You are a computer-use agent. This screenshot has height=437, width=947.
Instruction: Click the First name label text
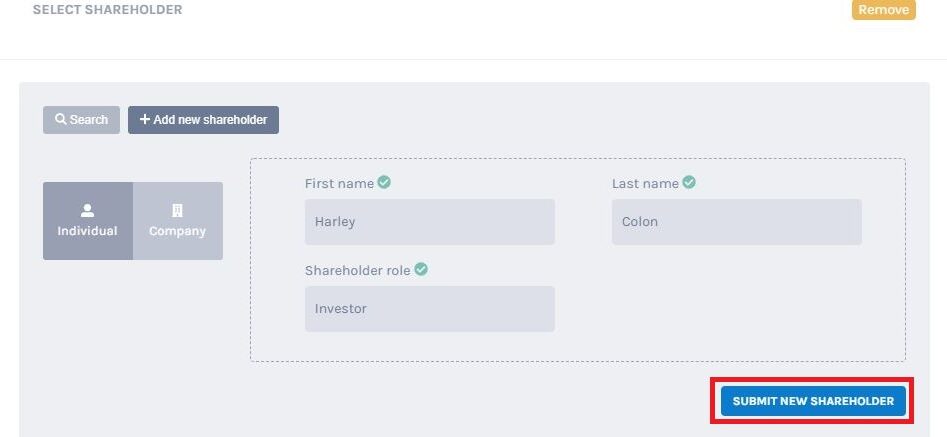coord(339,183)
